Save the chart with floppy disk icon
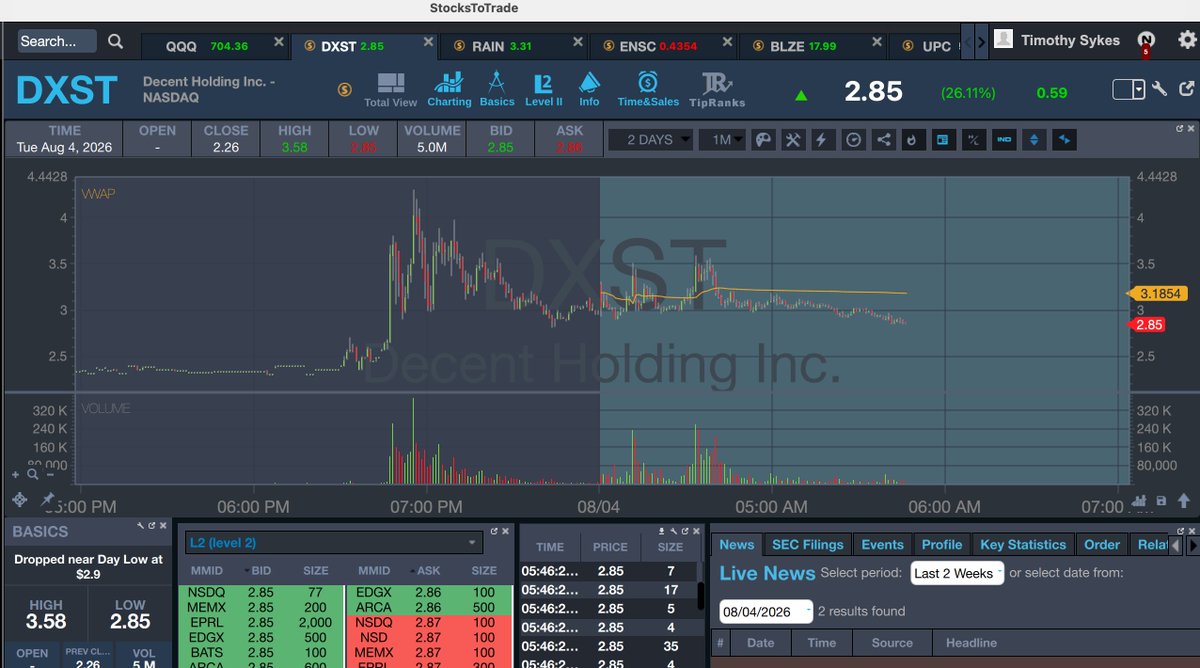The image size is (1200, 668). tap(1161, 501)
